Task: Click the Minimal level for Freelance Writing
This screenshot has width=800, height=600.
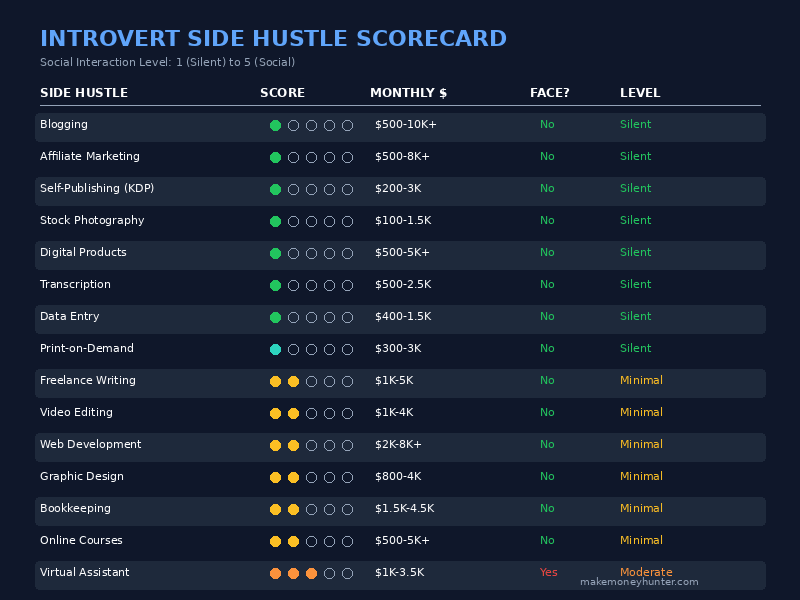Action: (x=641, y=381)
